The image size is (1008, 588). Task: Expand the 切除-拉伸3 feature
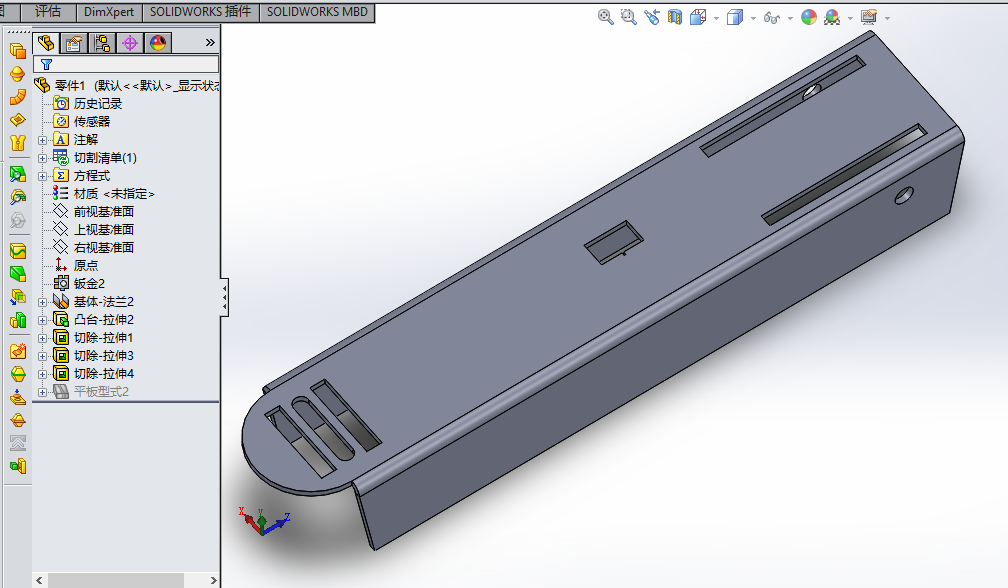tap(42, 356)
